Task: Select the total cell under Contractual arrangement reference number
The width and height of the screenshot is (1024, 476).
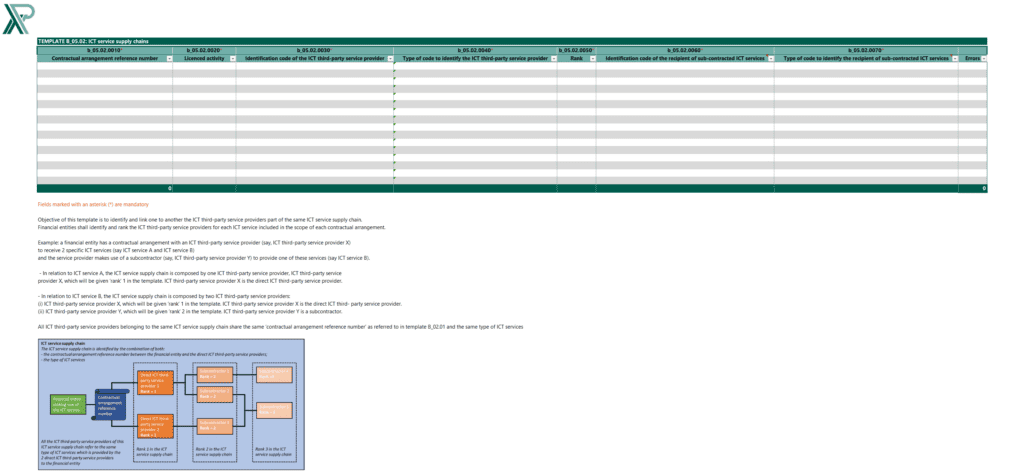Action: 104,188
